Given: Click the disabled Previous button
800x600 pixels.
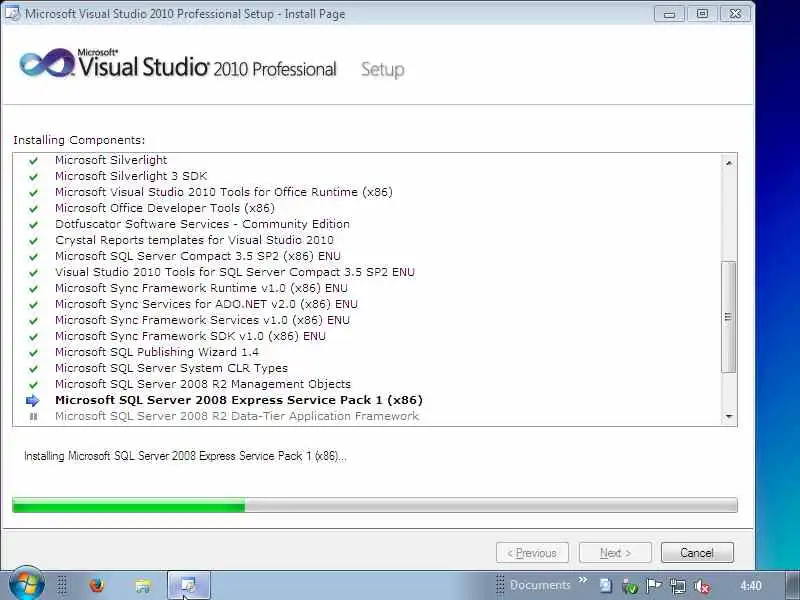Looking at the screenshot, I should coord(532,553).
